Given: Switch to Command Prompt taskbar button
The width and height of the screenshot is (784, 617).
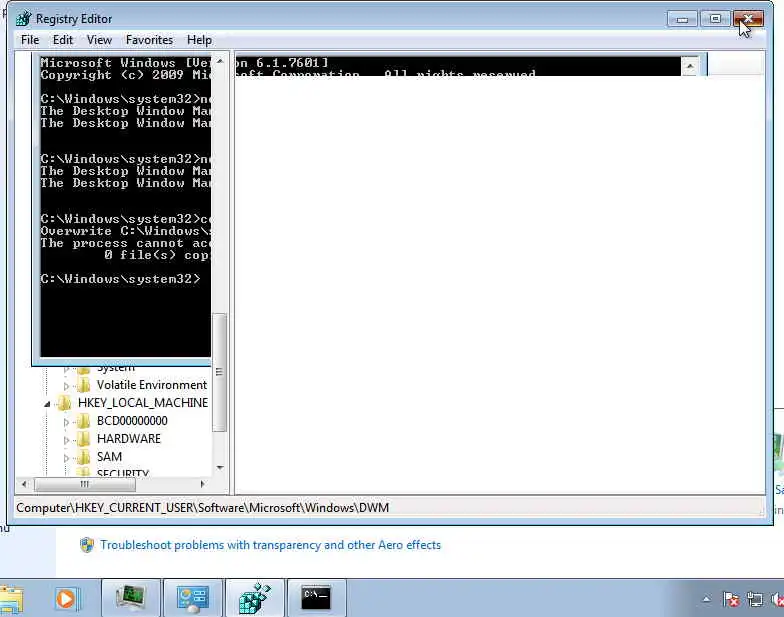Looking at the screenshot, I should 316,598.
